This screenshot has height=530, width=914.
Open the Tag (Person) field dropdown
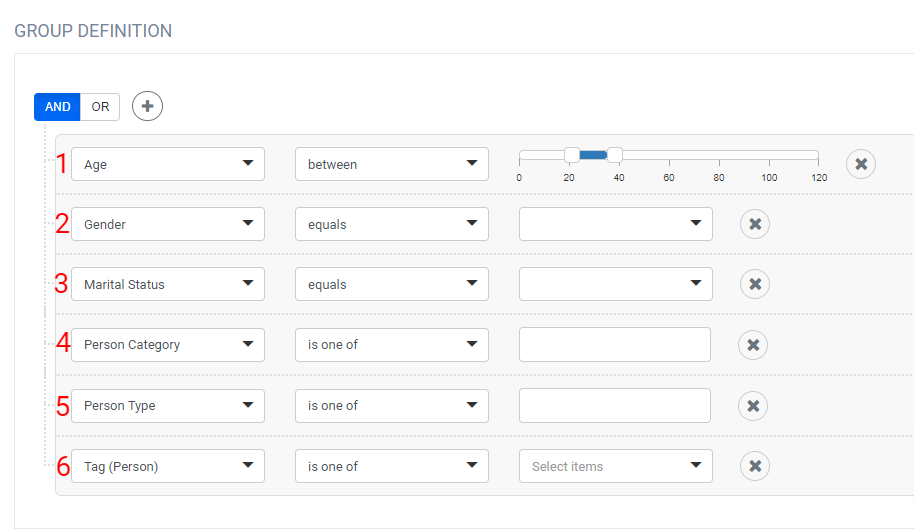coord(168,466)
